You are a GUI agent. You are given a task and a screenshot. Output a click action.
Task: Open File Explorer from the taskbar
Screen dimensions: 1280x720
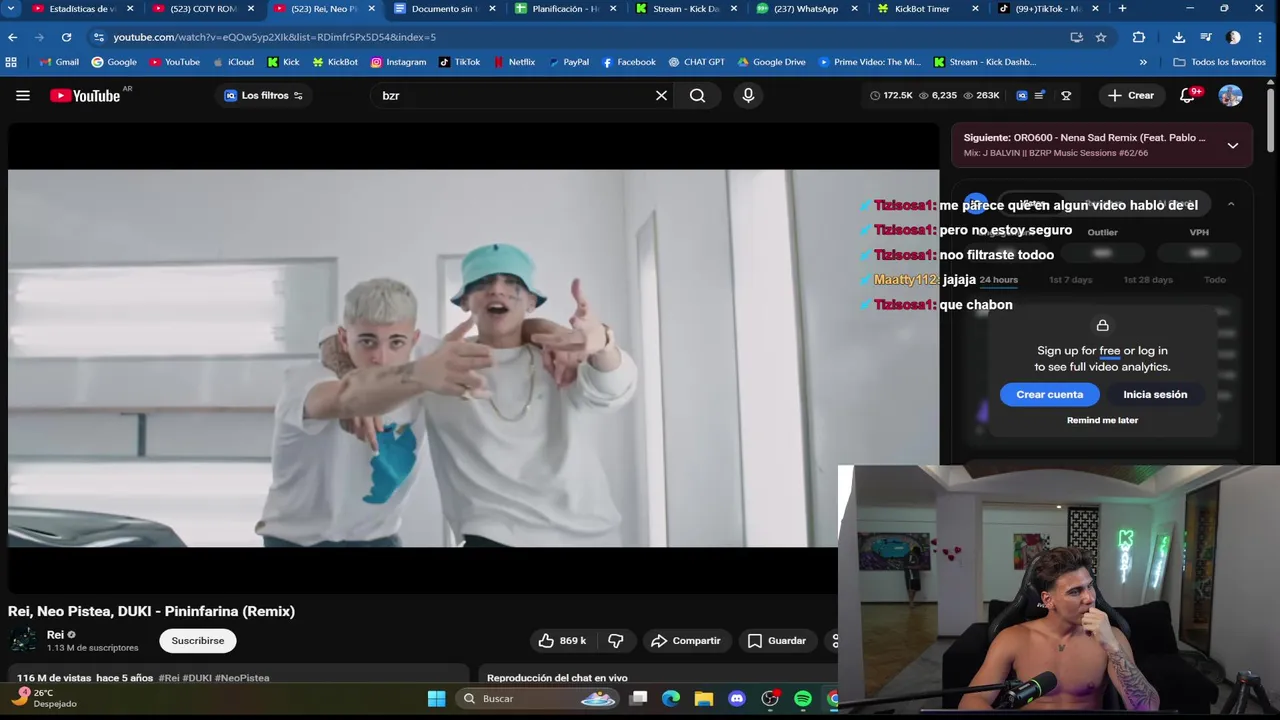pos(704,699)
